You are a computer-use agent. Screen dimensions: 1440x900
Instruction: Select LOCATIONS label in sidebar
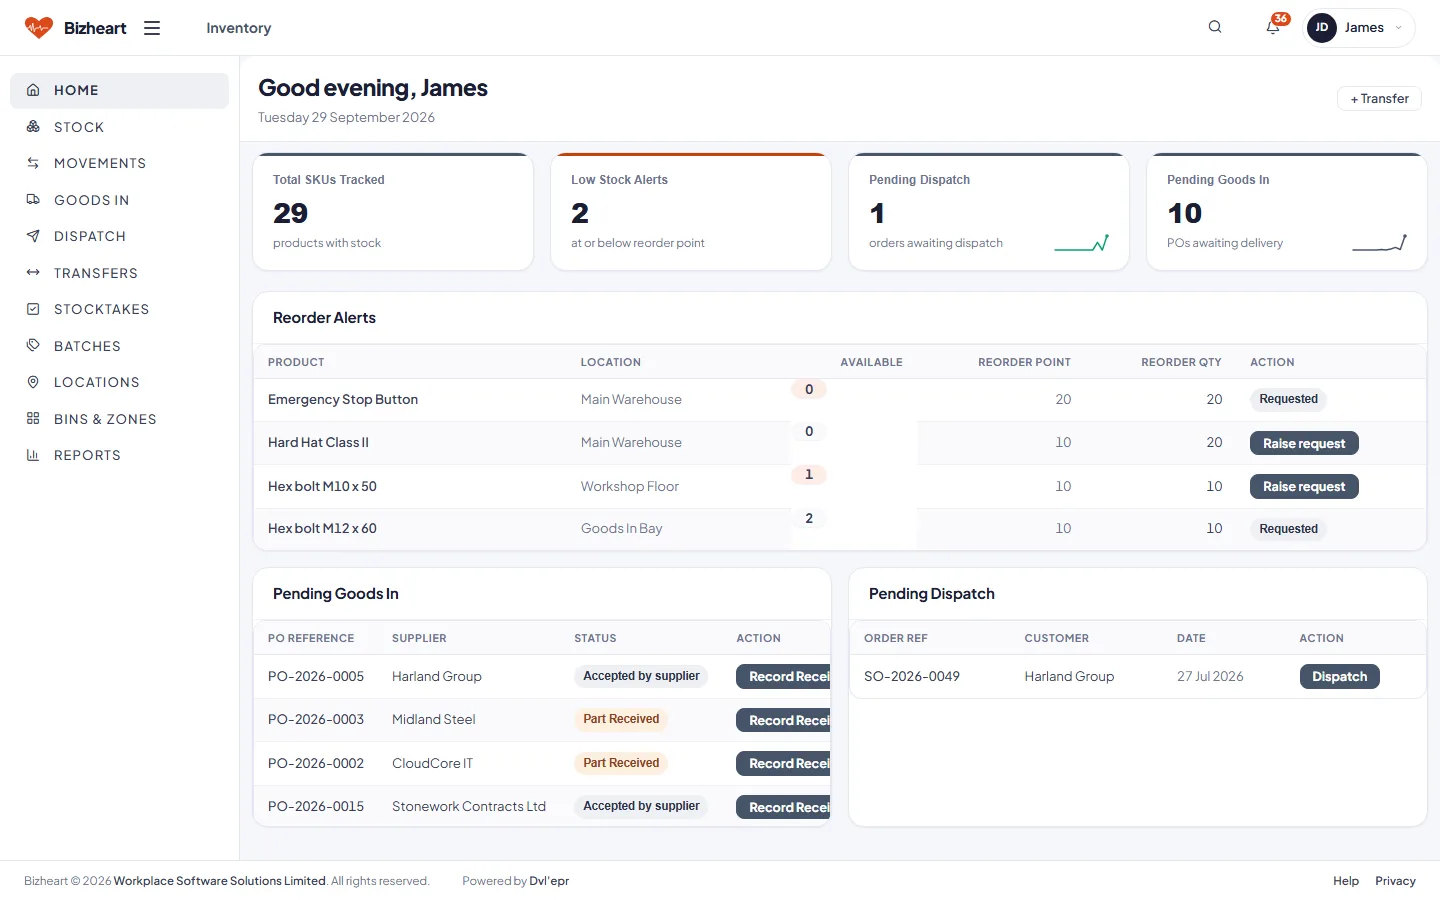tap(97, 382)
